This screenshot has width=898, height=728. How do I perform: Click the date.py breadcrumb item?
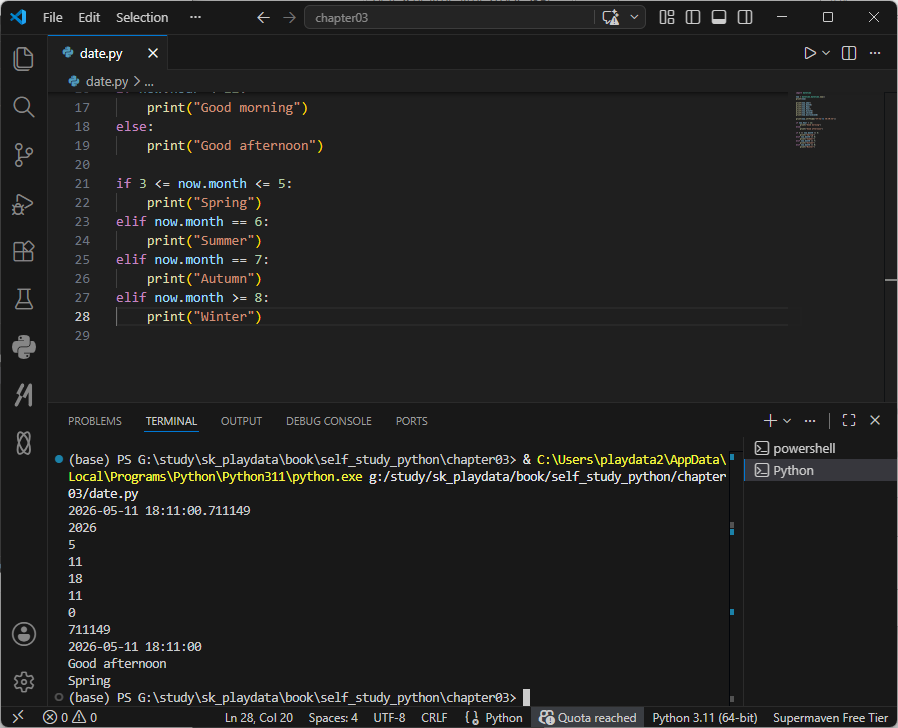pos(107,81)
